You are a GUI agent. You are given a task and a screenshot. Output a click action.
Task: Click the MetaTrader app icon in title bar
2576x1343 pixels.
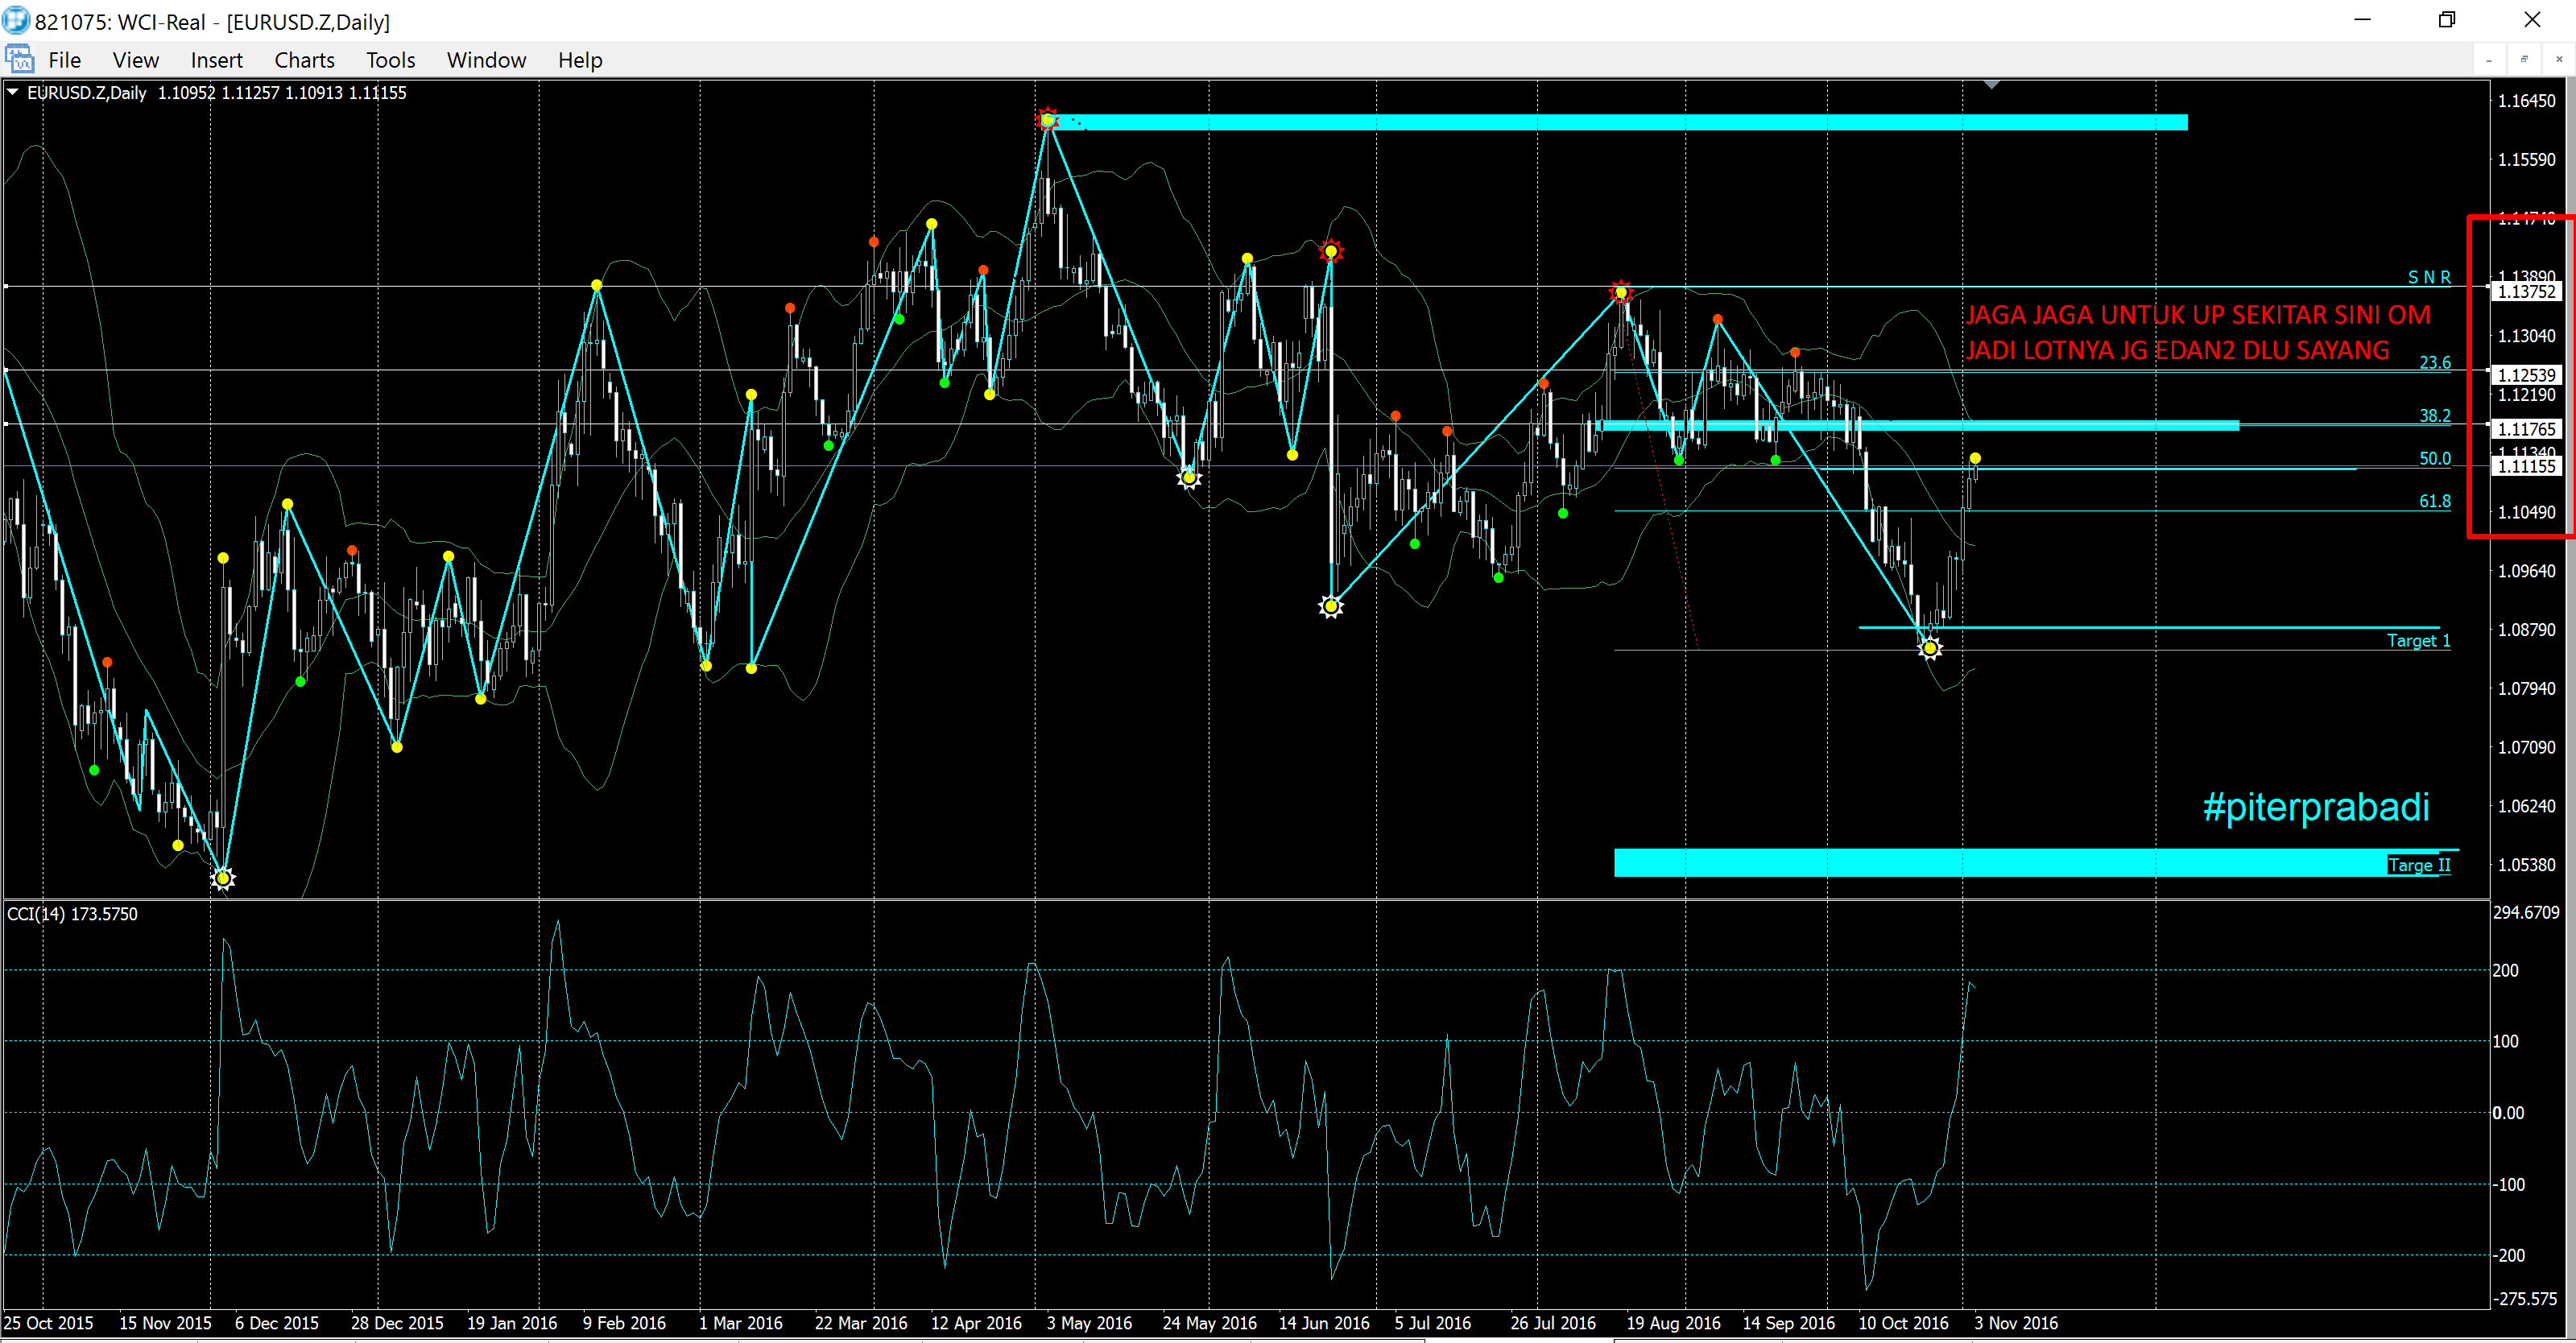(x=16, y=20)
